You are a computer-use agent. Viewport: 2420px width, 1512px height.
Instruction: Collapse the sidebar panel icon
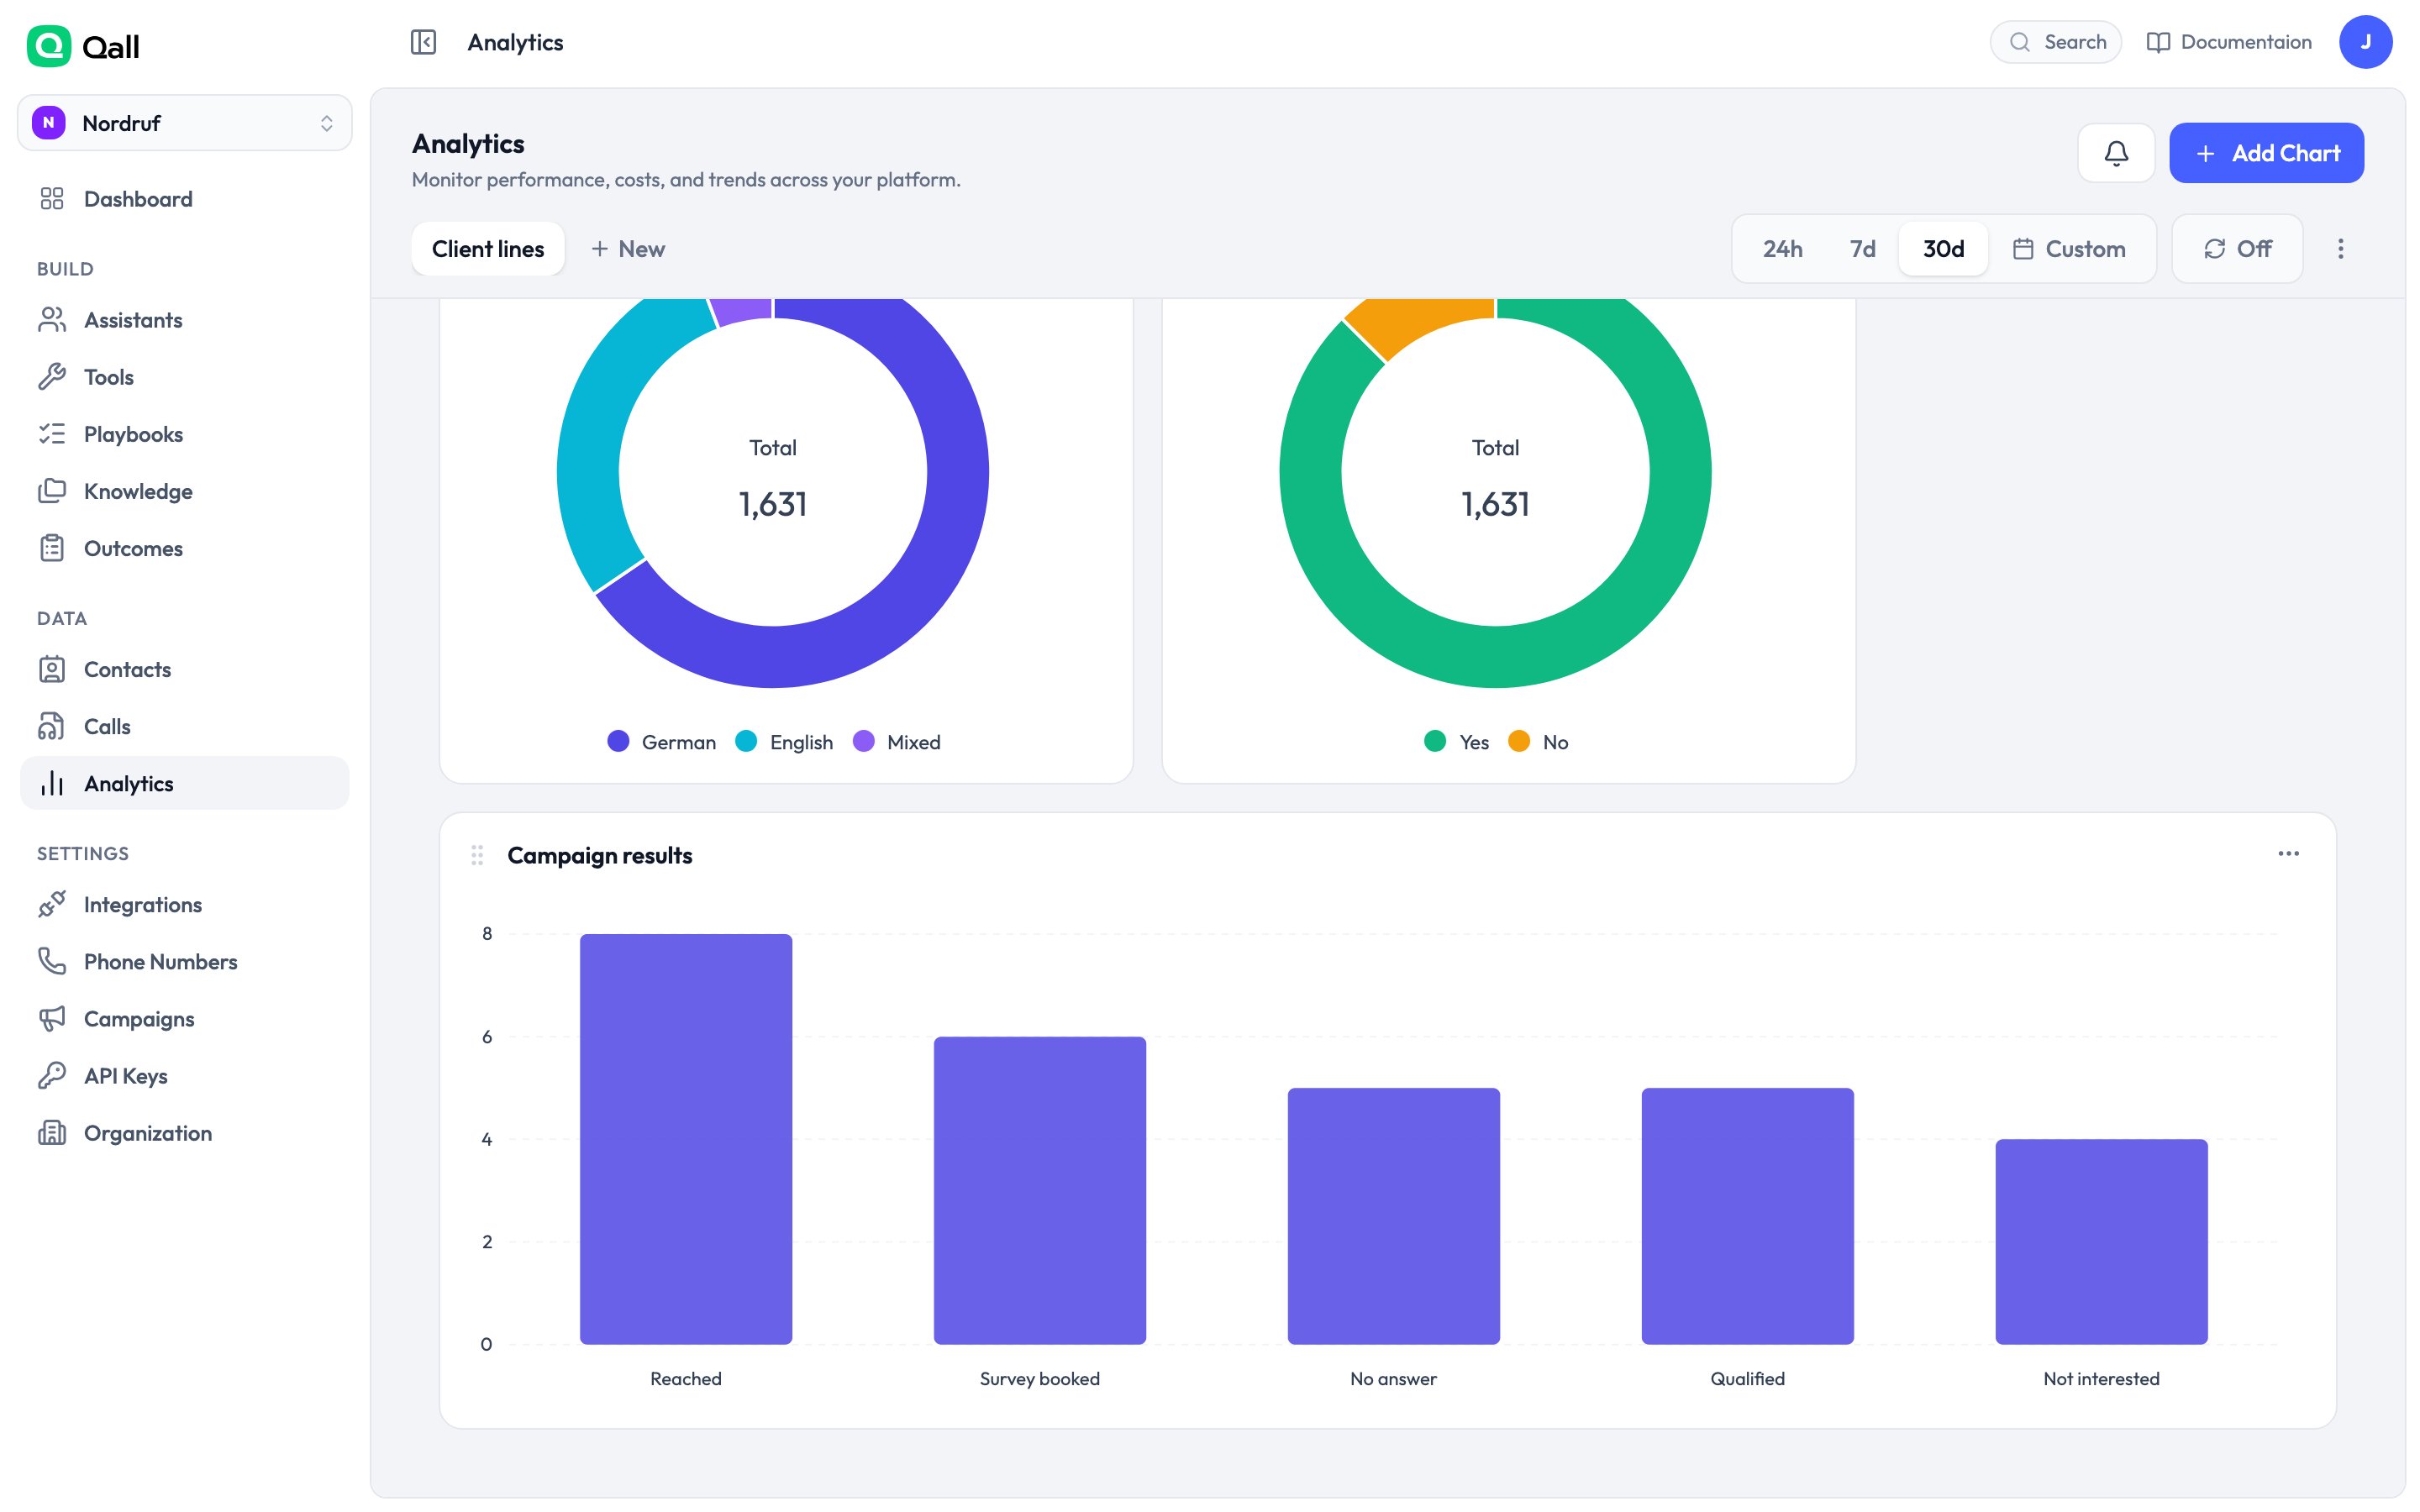pos(423,42)
